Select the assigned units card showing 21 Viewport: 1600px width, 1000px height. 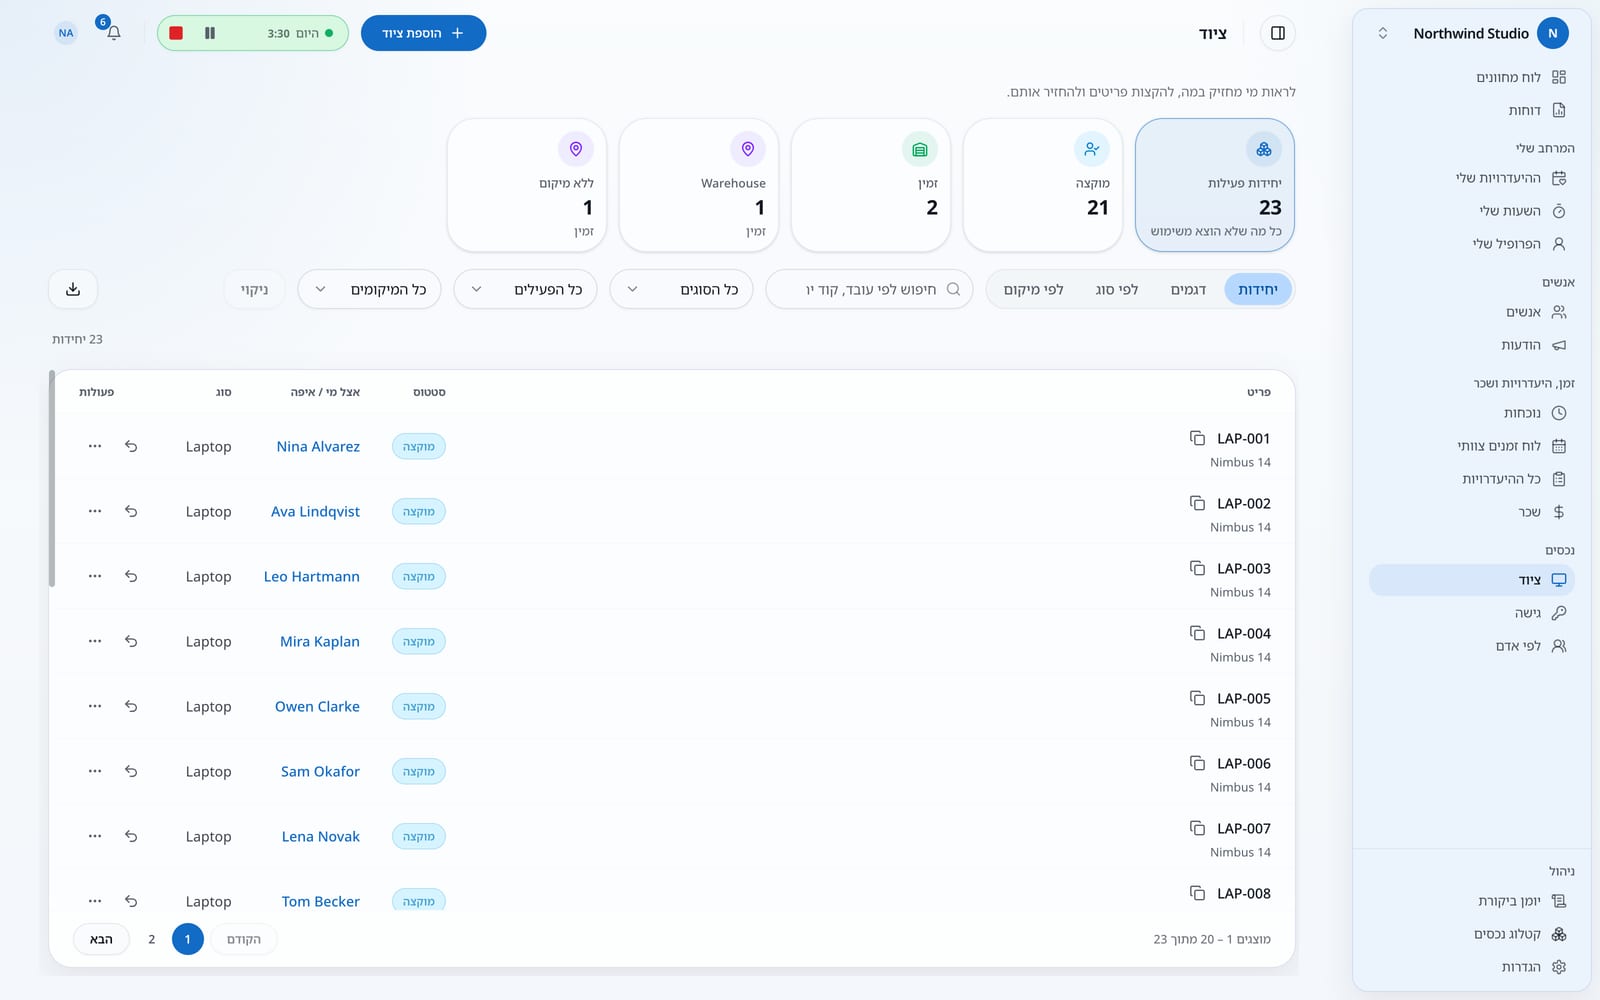pyautogui.click(x=1043, y=185)
